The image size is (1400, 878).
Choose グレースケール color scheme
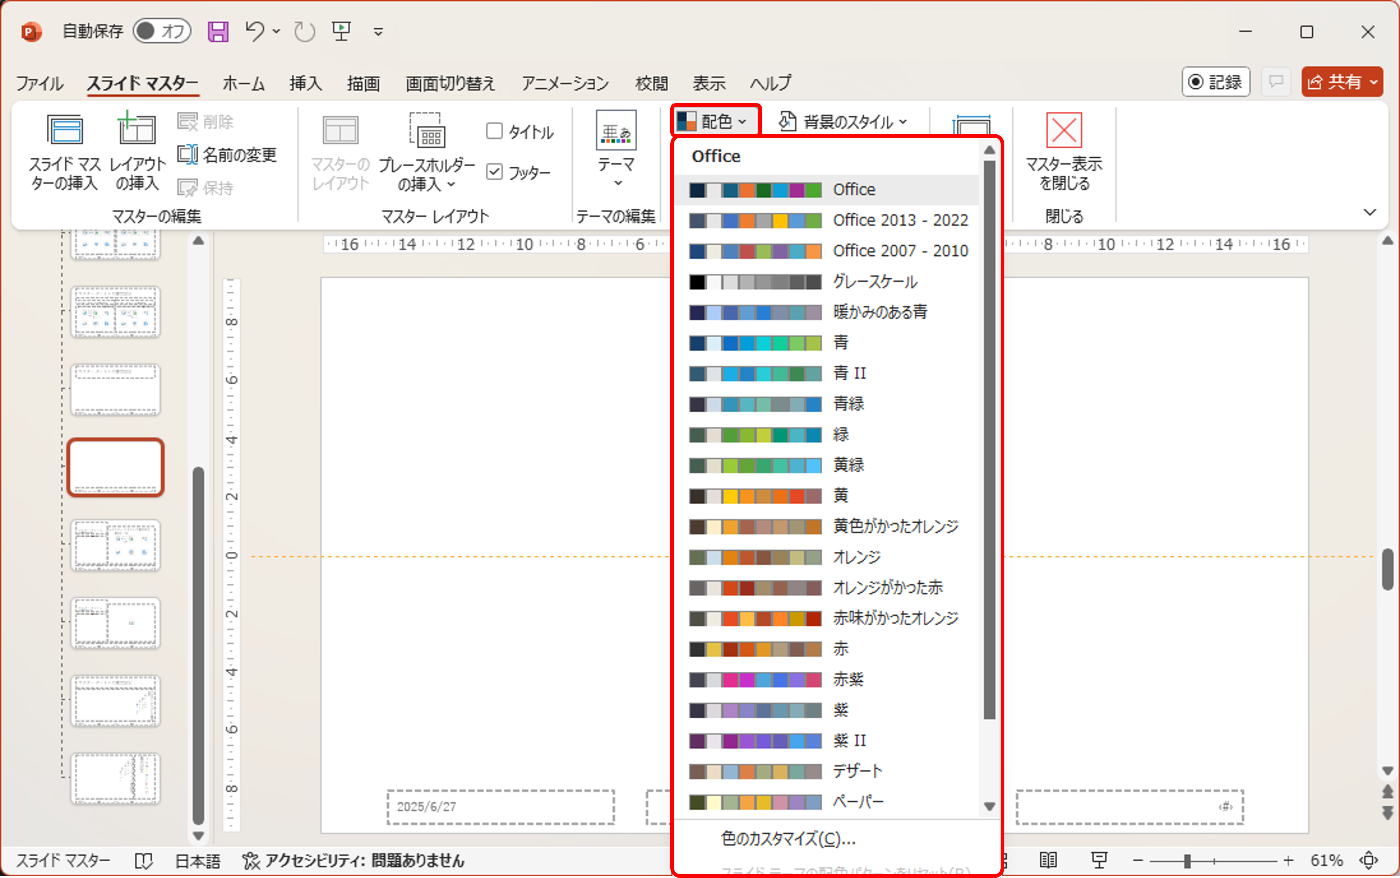click(827, 282)
